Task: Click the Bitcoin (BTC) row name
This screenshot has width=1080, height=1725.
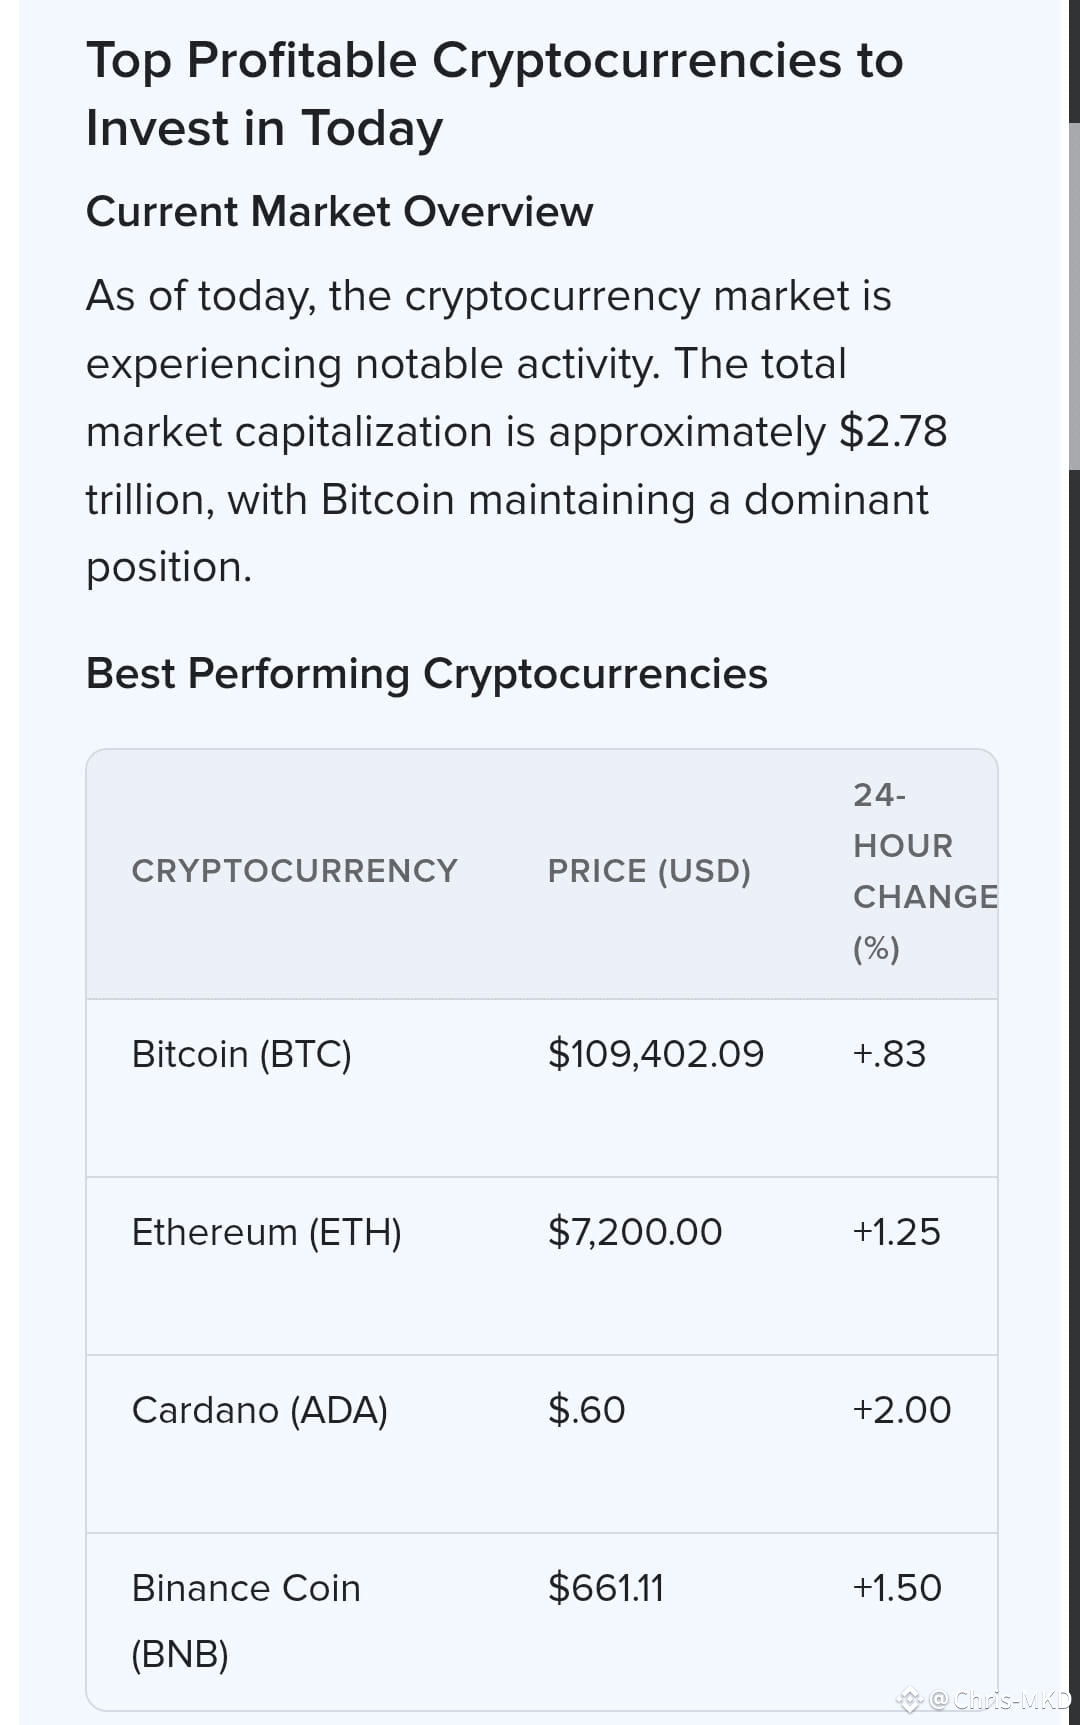Action: coord(241,1054)
